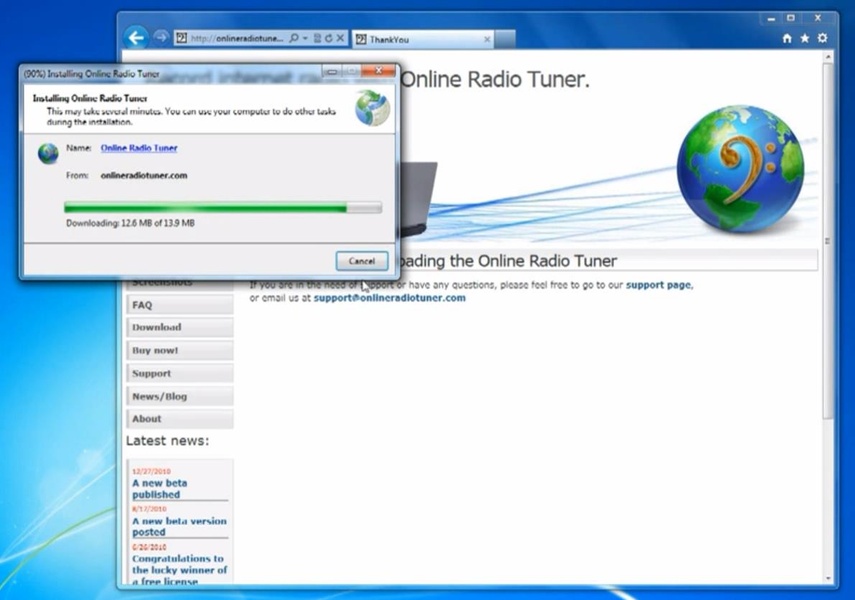Image resolution: width=855 pixels, height=600 pixels.
Task: Open 'A new beta version posted' news link
Action: [x=179, y=526]
